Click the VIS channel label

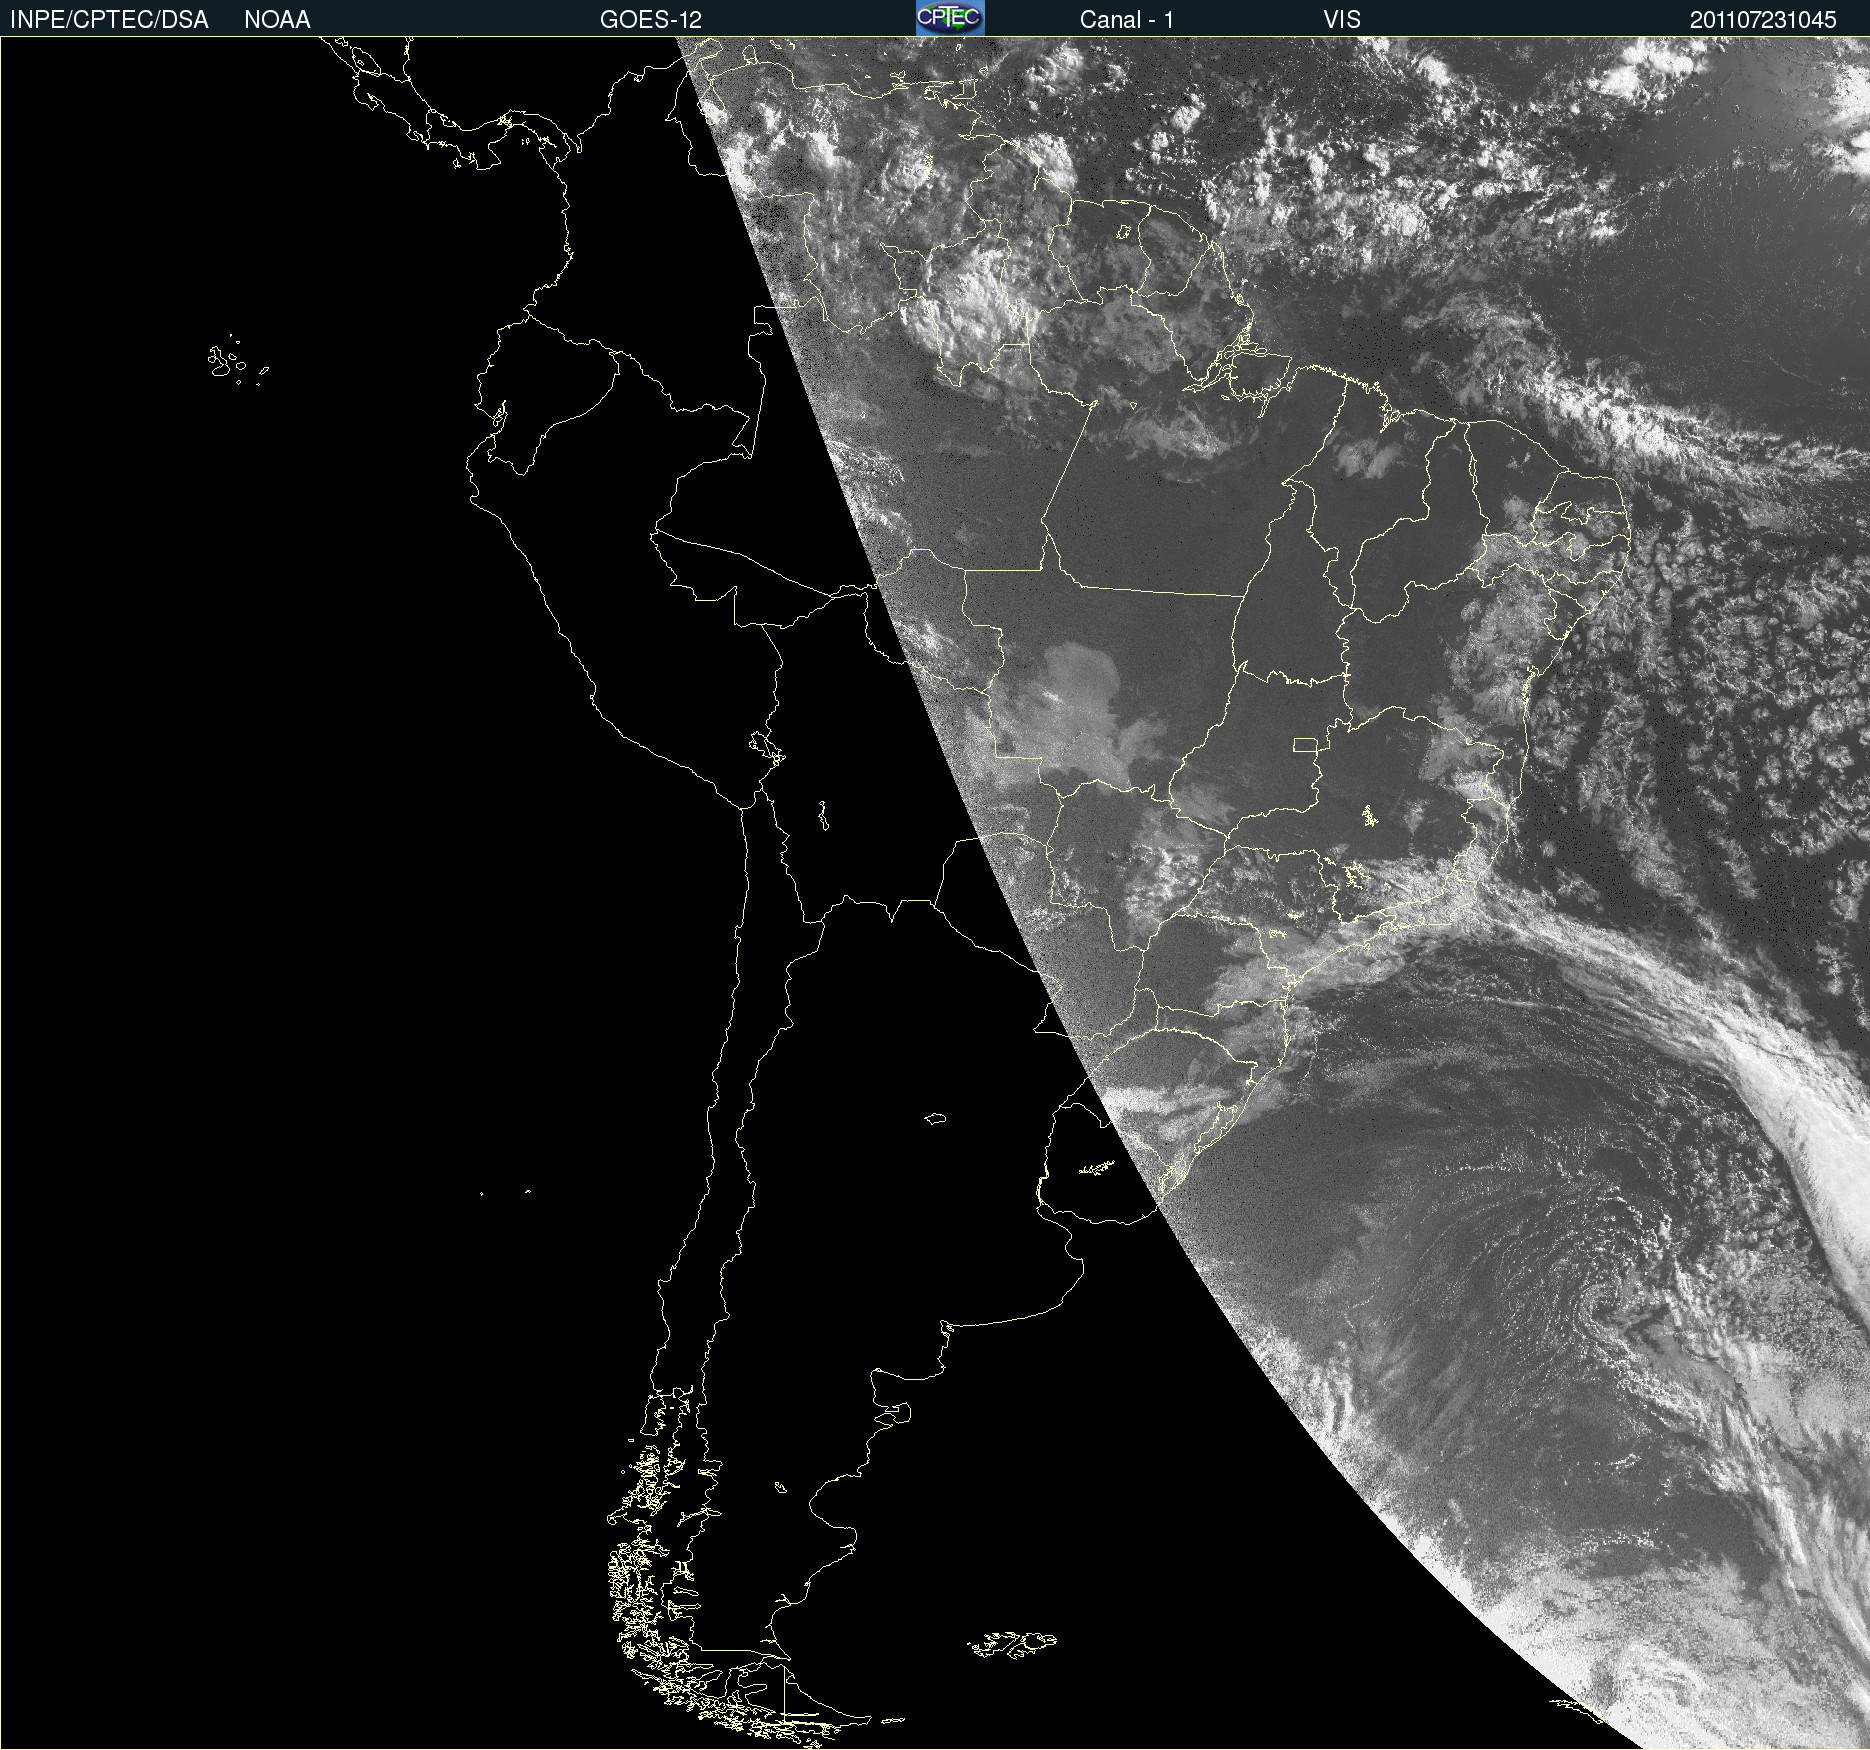pyautogui.click(x=1342, y=20)
